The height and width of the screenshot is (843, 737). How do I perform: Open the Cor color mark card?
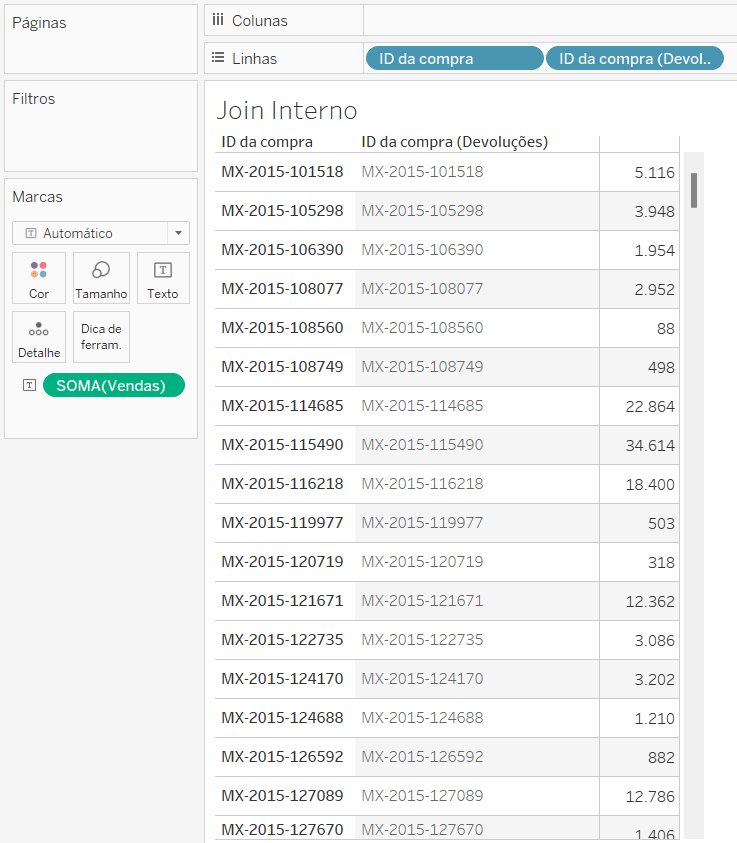(x=39, y=278)
